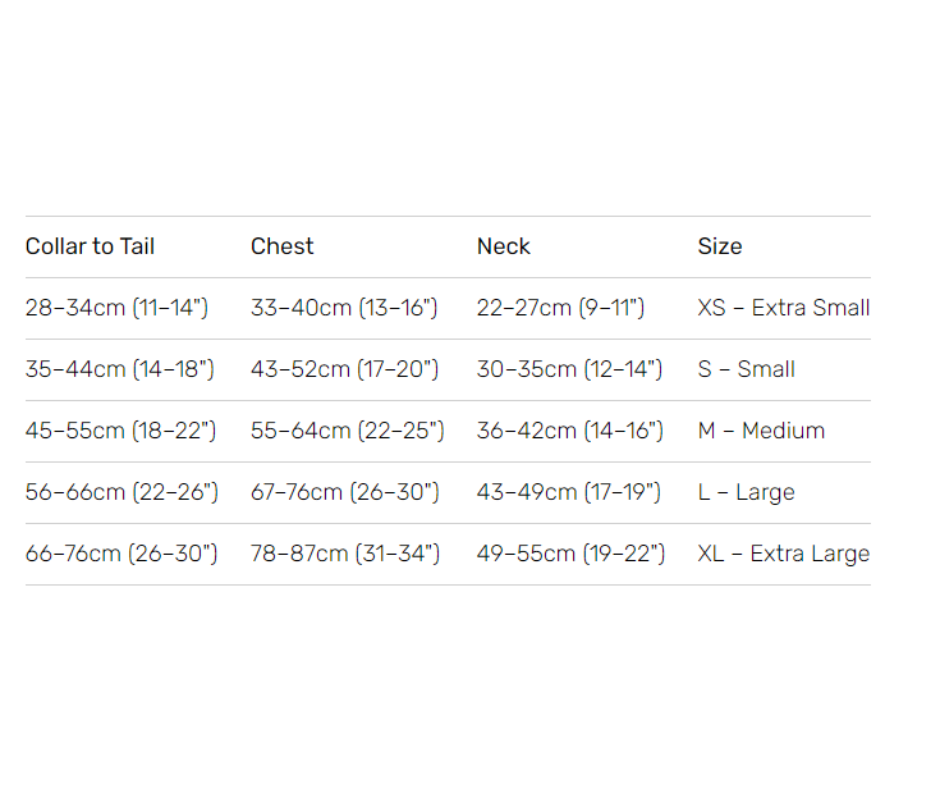Click the Collar to Tail column header
This screenshot has height=788, width=940.
(x=90, y=246)
